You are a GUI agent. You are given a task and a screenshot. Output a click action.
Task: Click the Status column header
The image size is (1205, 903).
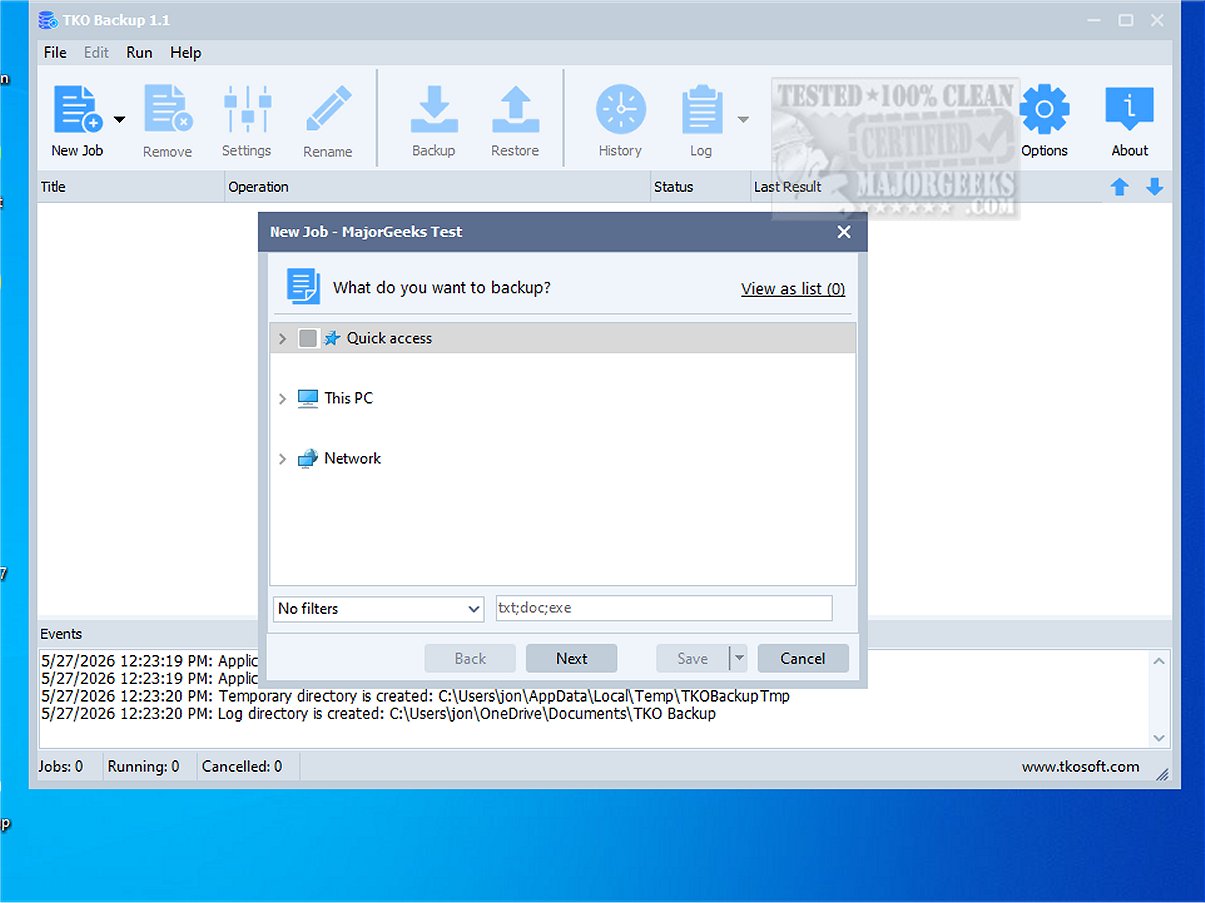pos(700,187)
